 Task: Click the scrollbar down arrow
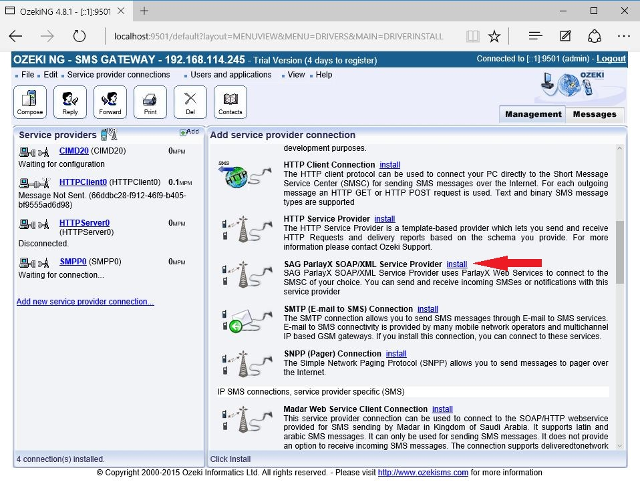point(620,446)
